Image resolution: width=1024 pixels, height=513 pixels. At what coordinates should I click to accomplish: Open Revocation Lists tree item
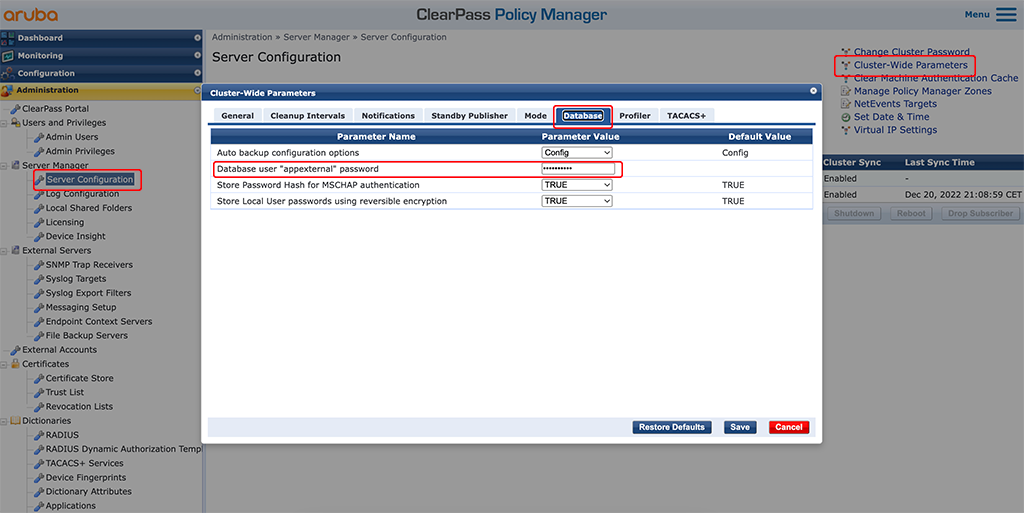click(79, 407)
